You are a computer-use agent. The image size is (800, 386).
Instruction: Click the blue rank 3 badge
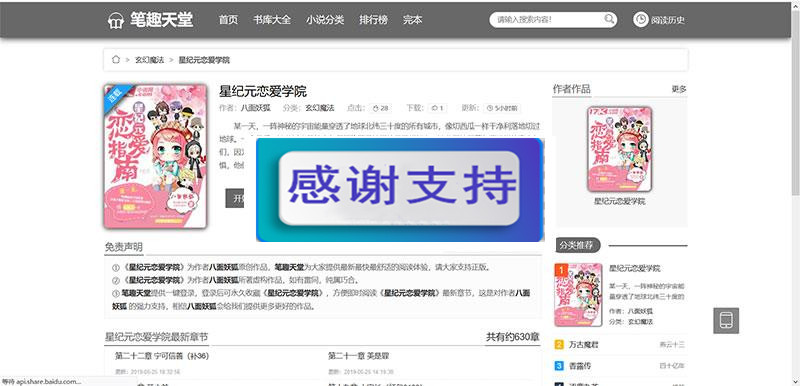coord(559,366)
